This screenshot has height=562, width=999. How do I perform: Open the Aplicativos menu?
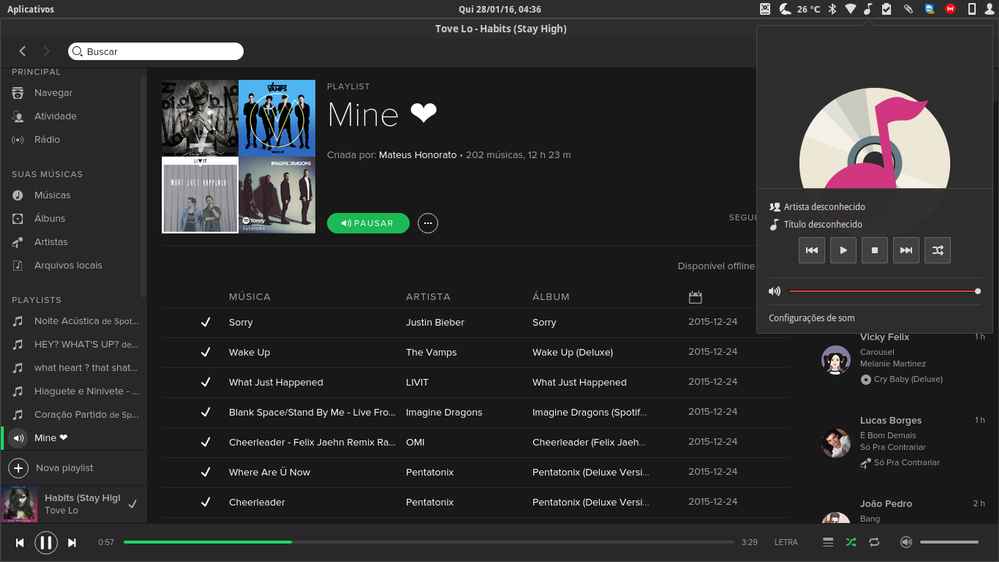(x=31, y=9)
